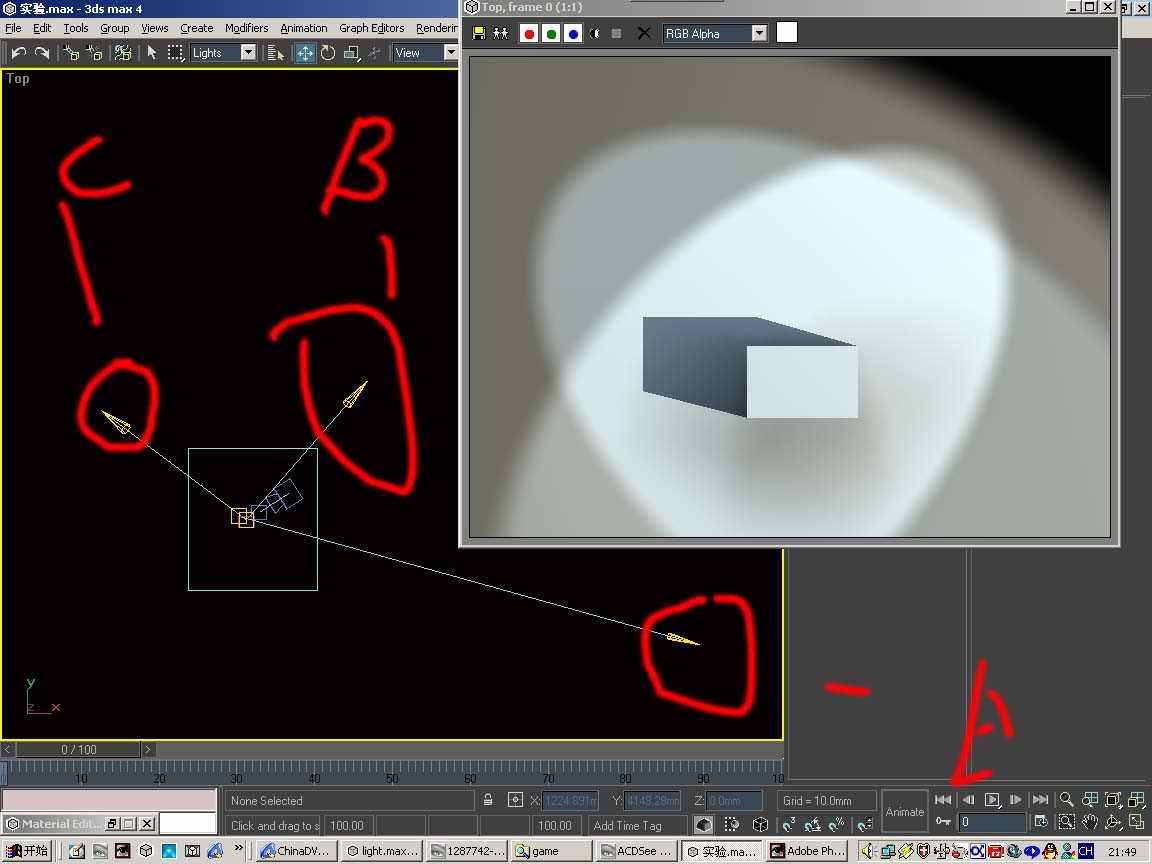Switch to the light.max taskbar button
This screenshot has width=1152, height=864.
tap(382, 851)
